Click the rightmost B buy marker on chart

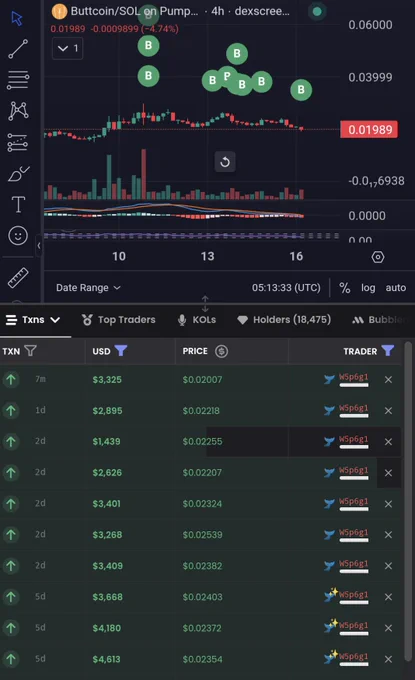coord(301,90)
